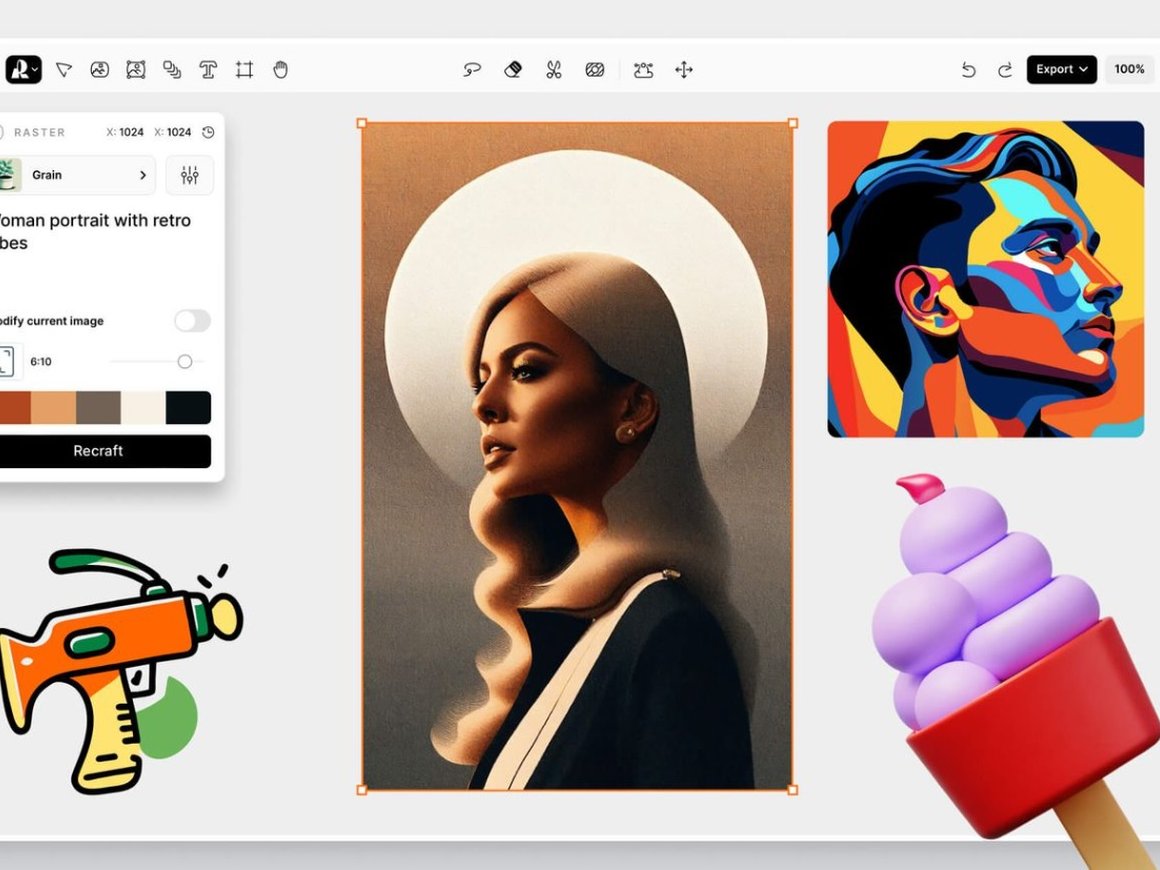Image resolution: width=1160 pixels, height=870 pixels.
Task: Select the colorful man portrait image
Action: pyautogui.click(x=985, y=279)
